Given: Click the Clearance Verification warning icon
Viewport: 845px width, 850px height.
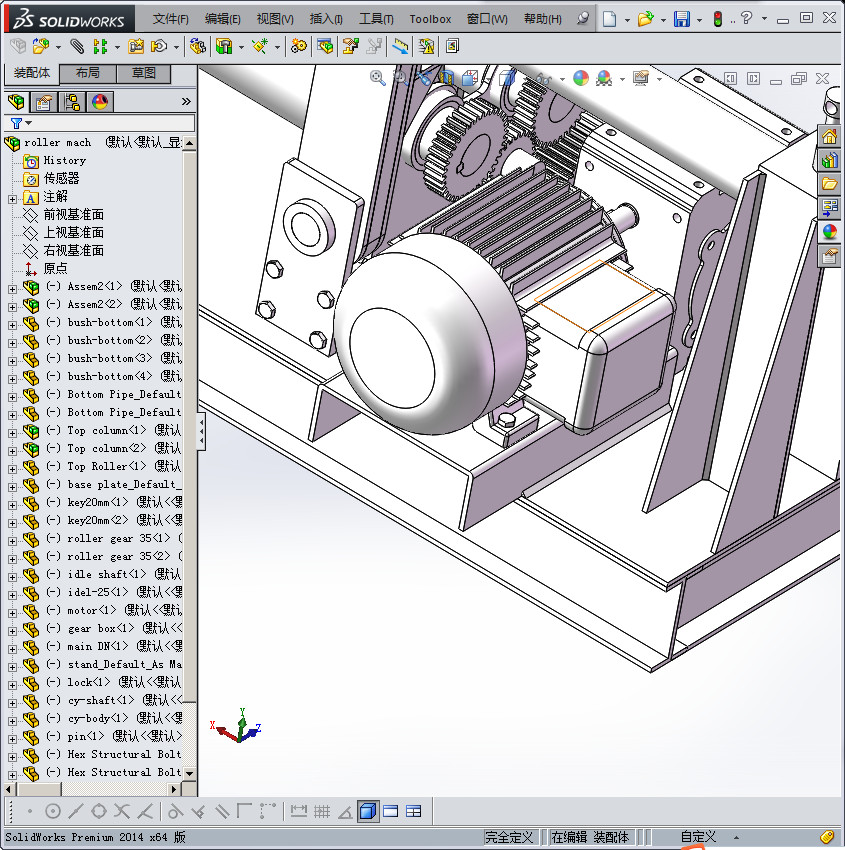Looking at the screenshot, I should click(426, 47).
